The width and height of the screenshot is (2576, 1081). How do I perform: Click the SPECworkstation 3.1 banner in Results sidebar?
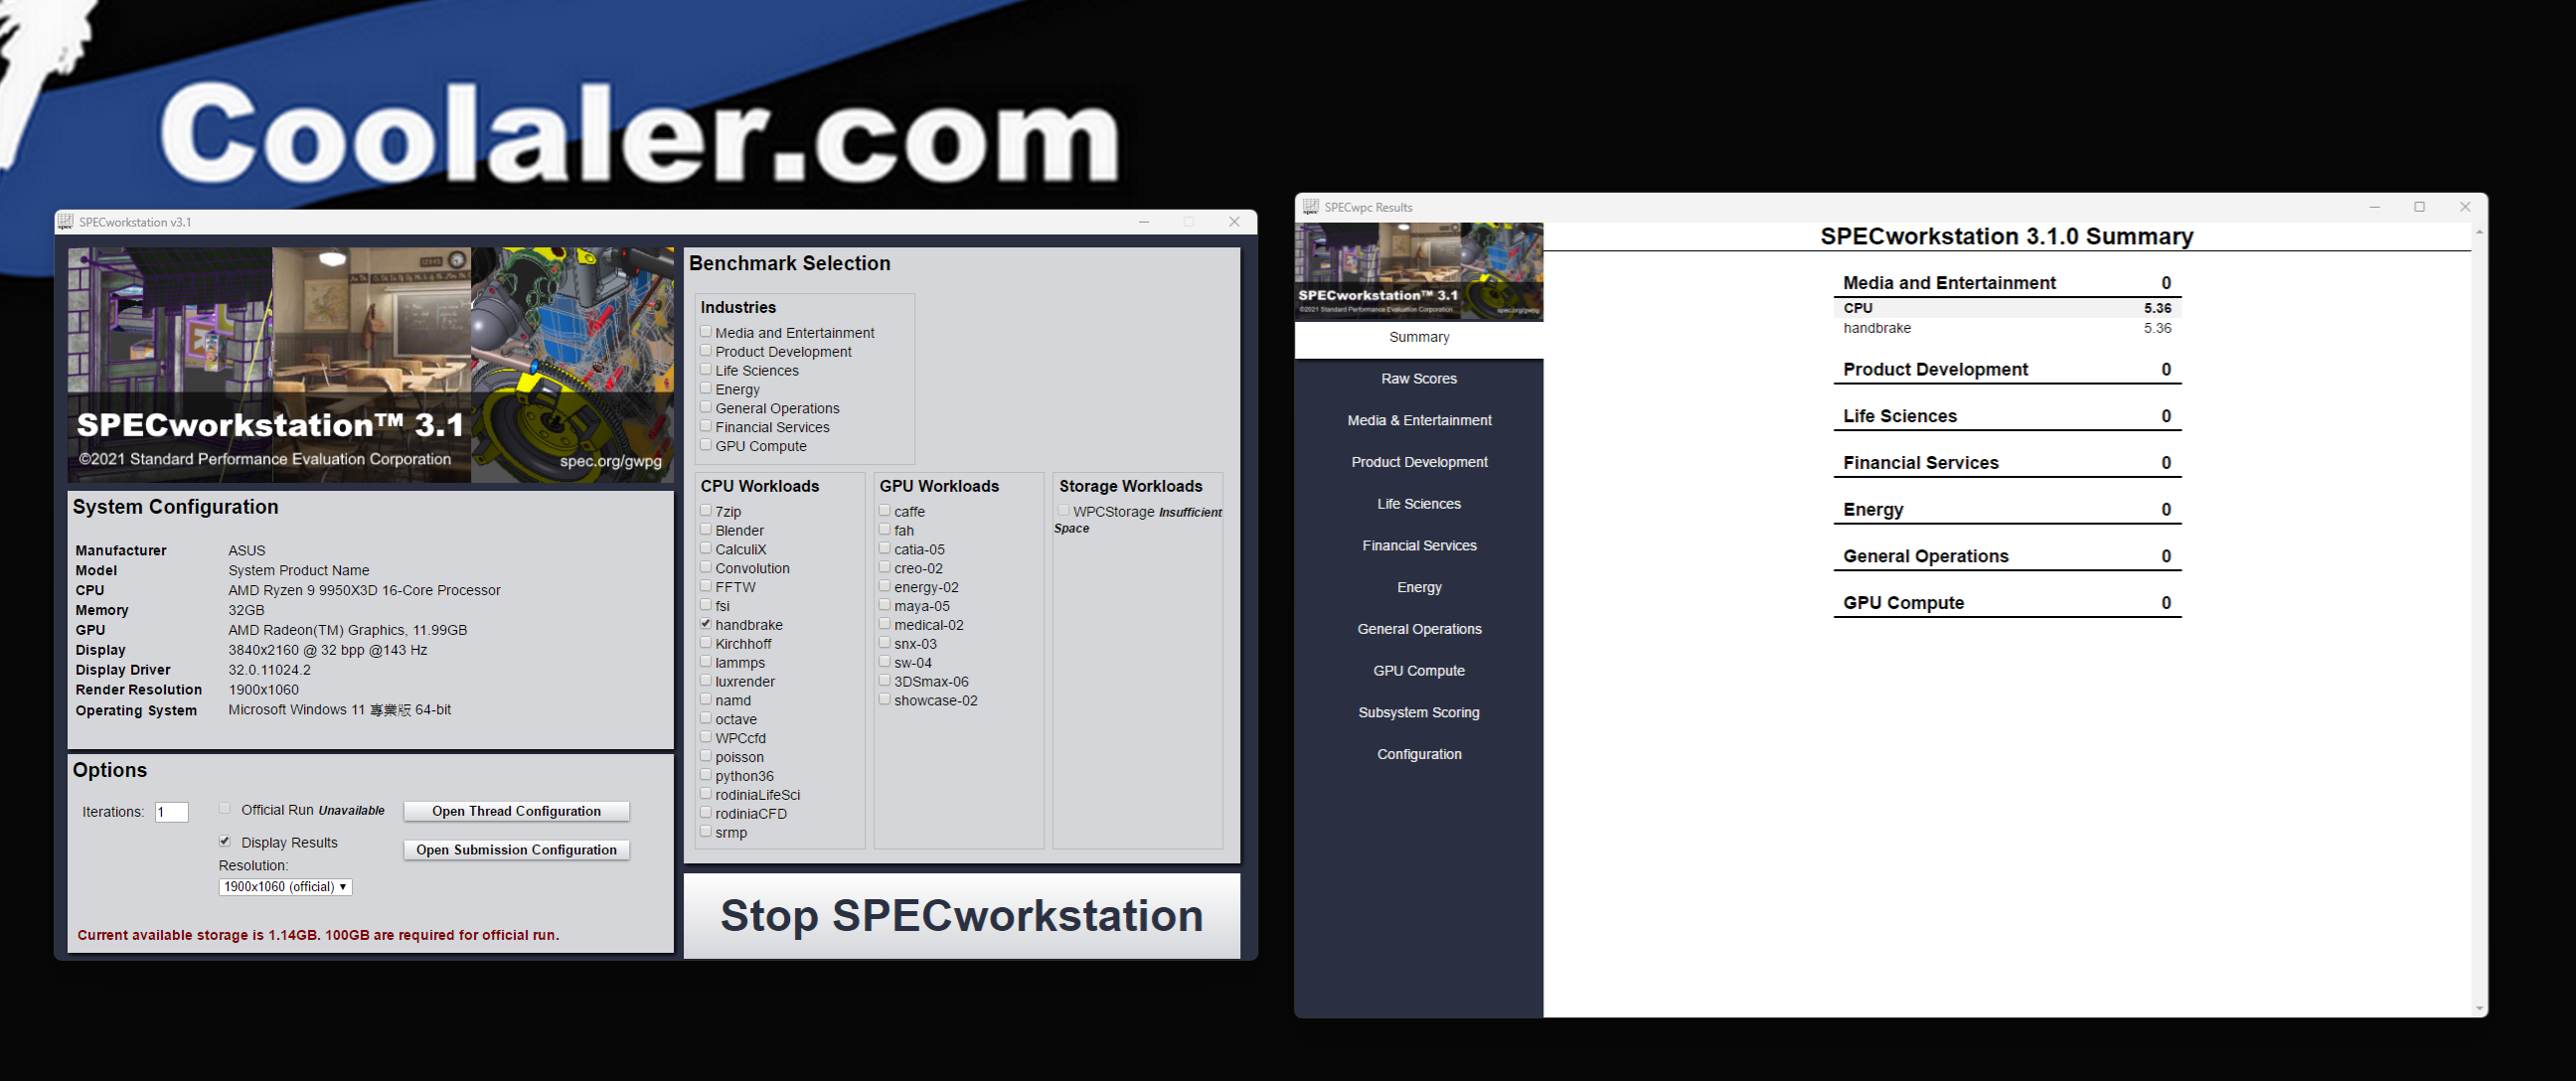(1419, 272)
